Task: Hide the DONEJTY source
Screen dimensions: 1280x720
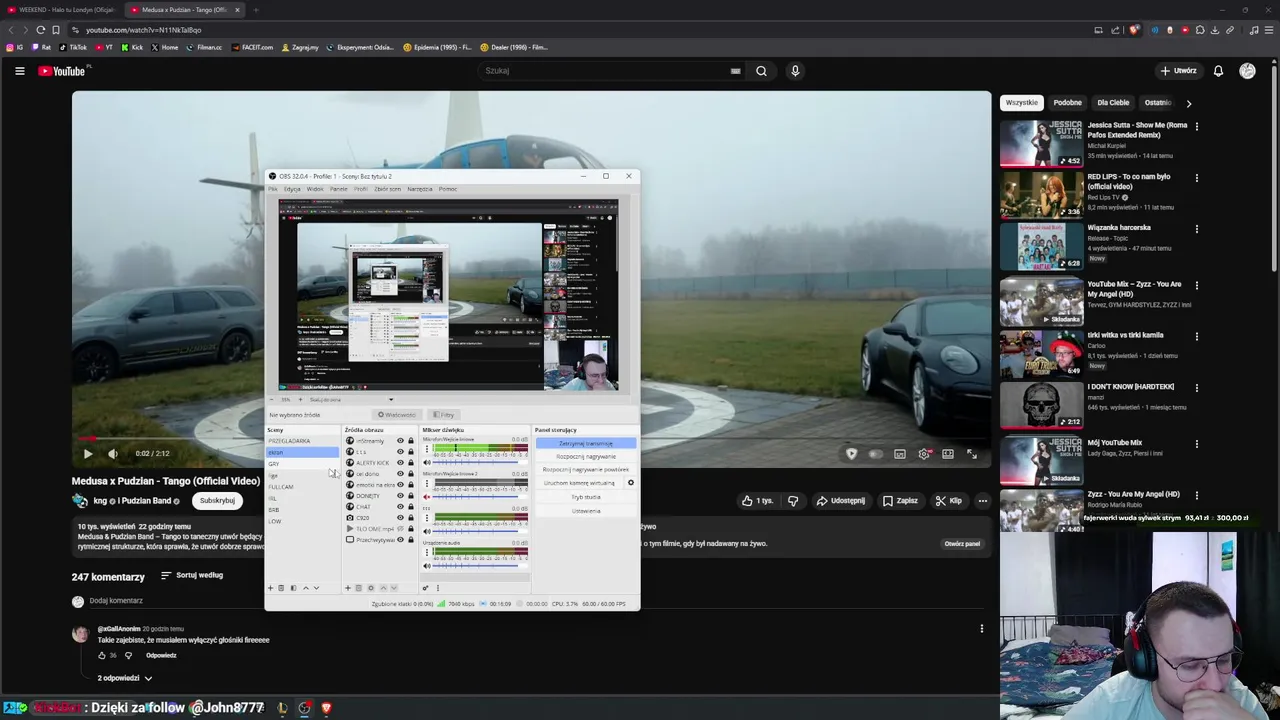Action: (x=400, y=496)
